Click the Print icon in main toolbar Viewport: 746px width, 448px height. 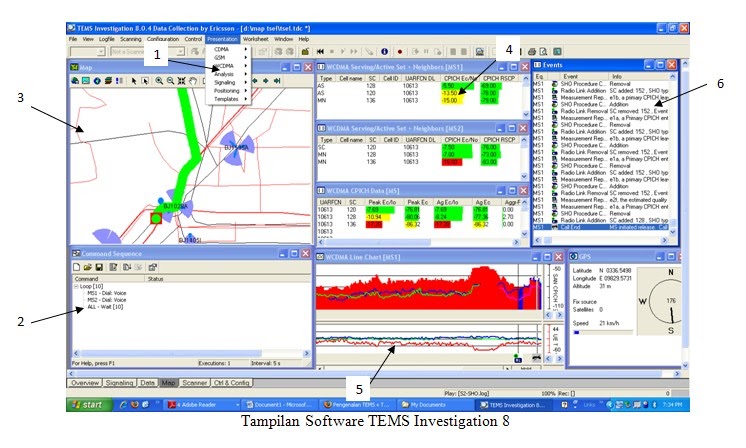point(532,51)
